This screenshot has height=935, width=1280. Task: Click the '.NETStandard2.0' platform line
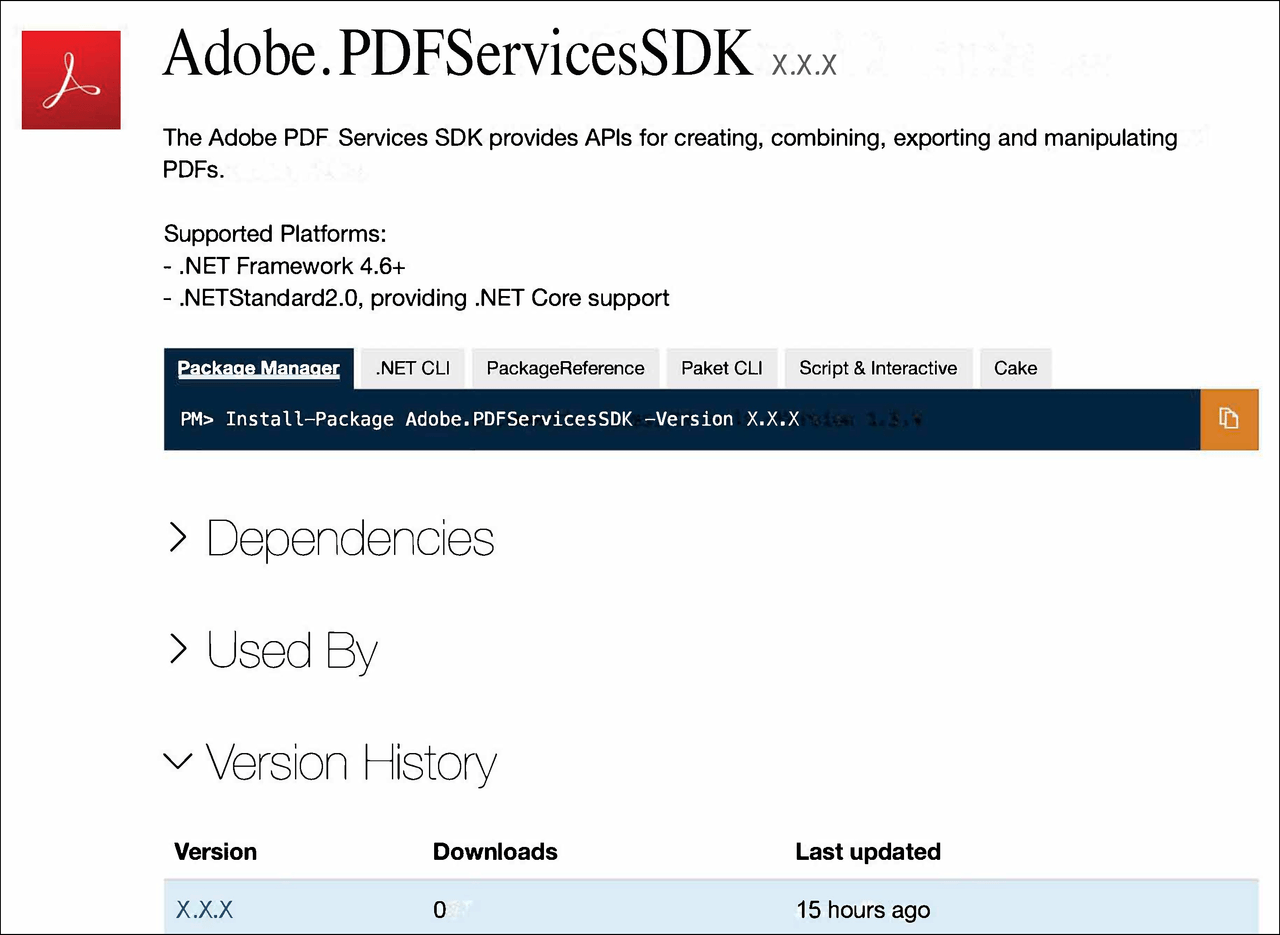[417, 298]
